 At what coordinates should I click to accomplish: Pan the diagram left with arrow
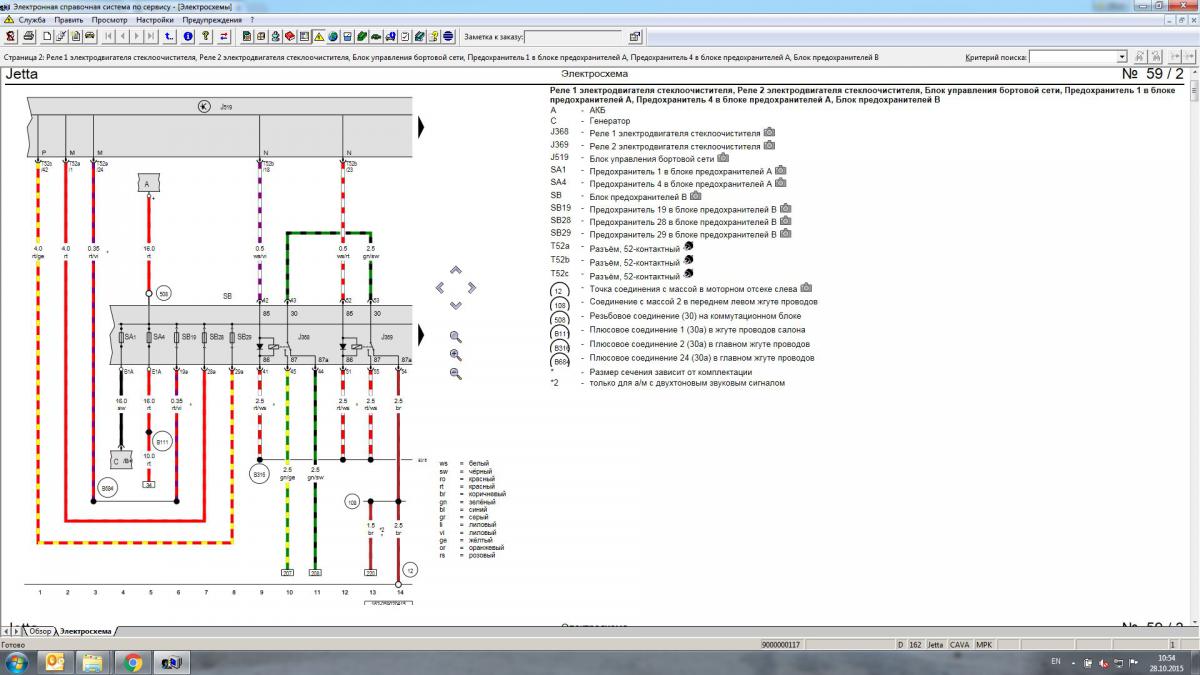[x=439, y=288]
